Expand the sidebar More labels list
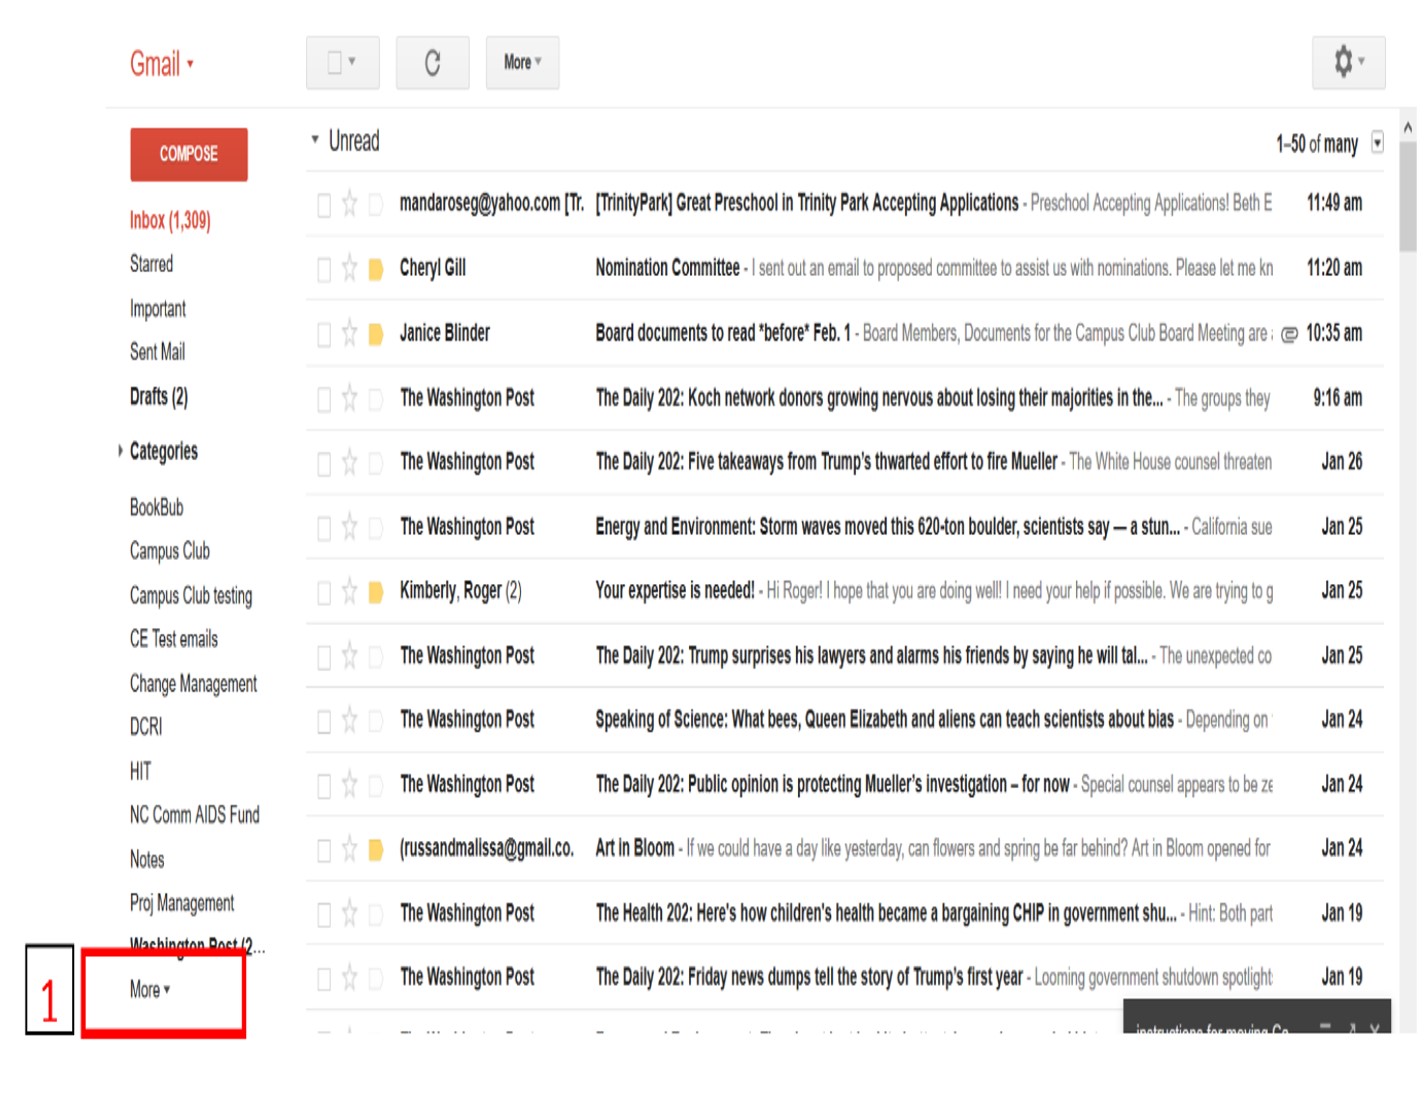This screenshot has height=1099, width=1426. (150, 990)
